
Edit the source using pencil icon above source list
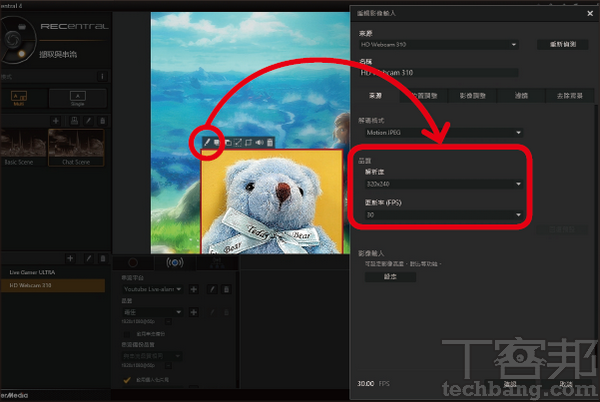pos(88,259)
